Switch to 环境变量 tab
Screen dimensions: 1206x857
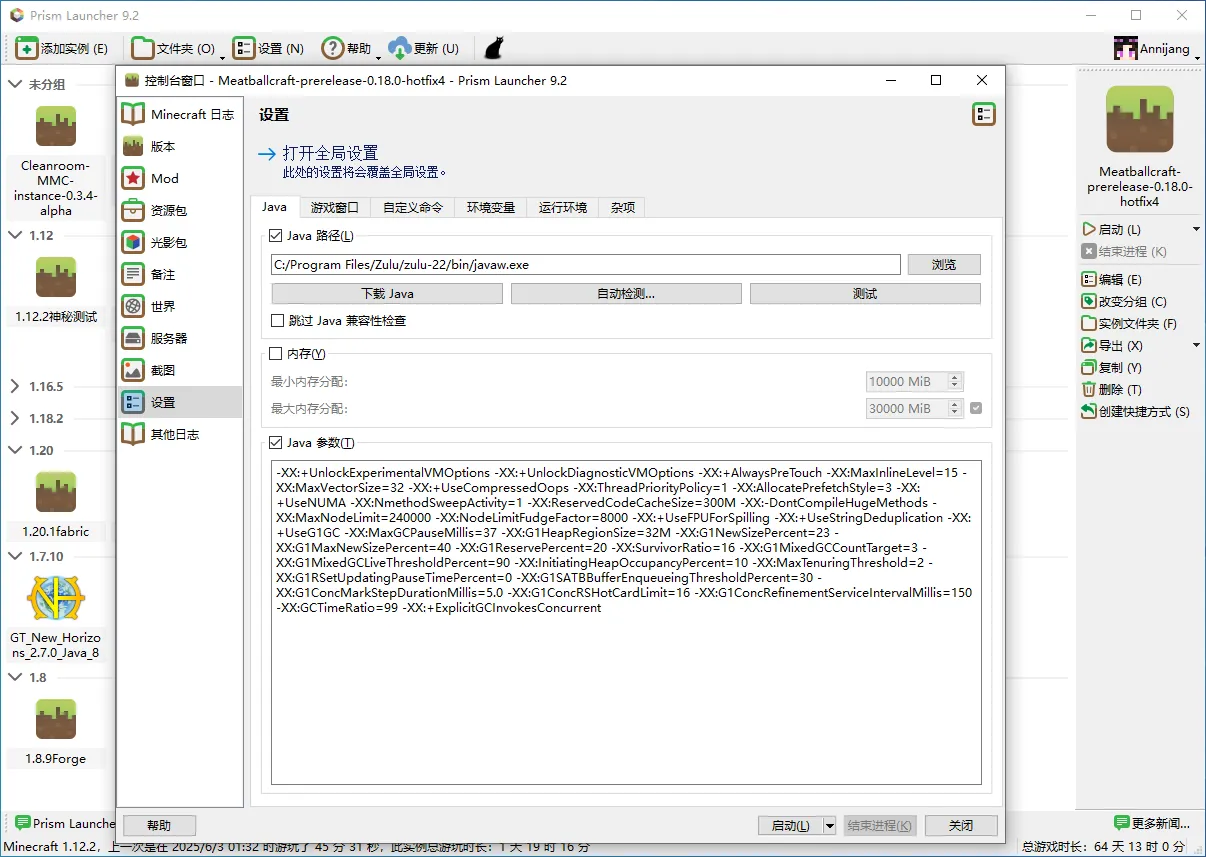pyautogui.click(x=490, y=208)
